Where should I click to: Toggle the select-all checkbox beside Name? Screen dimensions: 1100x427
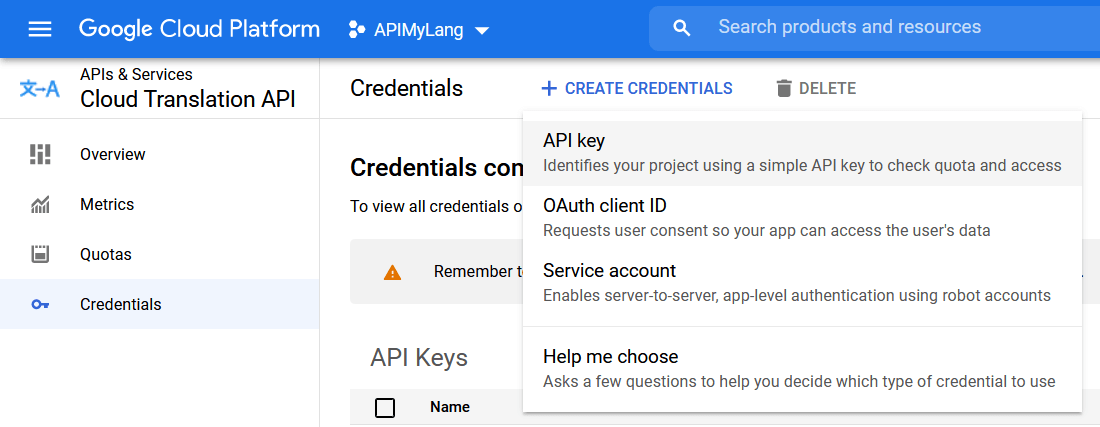coord(385,407)
